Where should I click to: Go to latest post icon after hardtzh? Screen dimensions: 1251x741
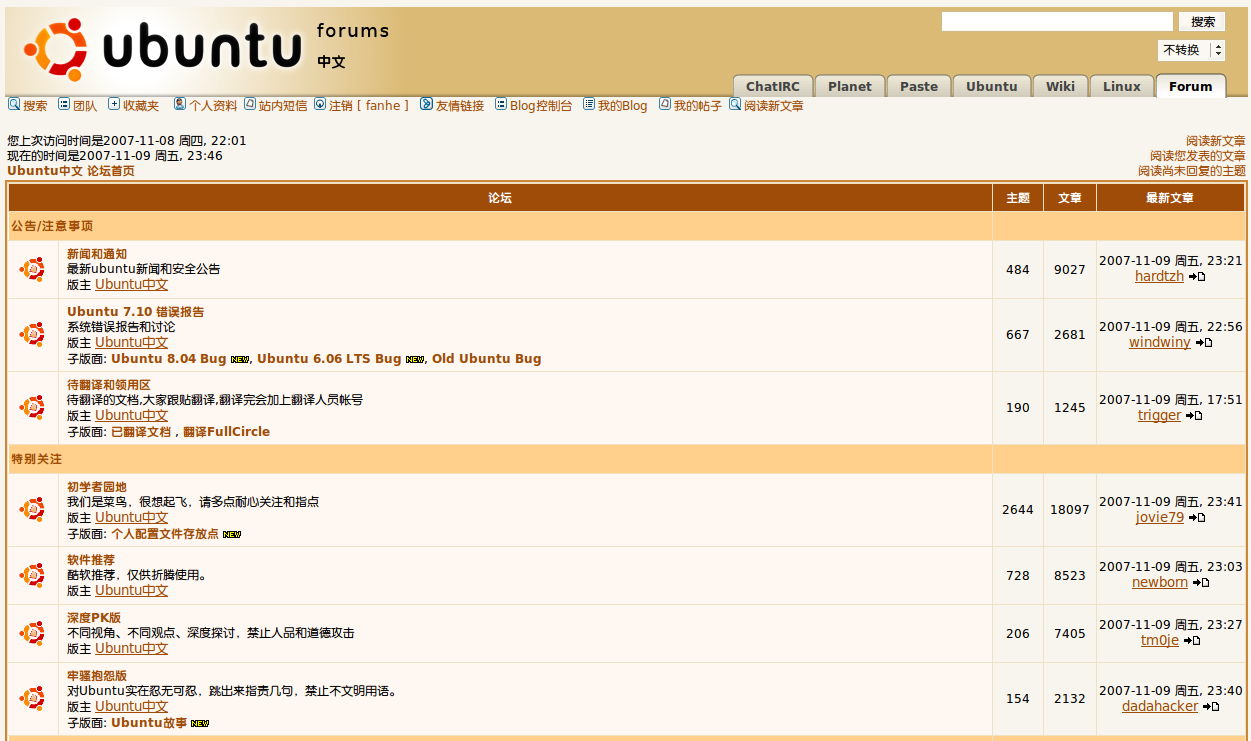click(x=1197, y=277)
